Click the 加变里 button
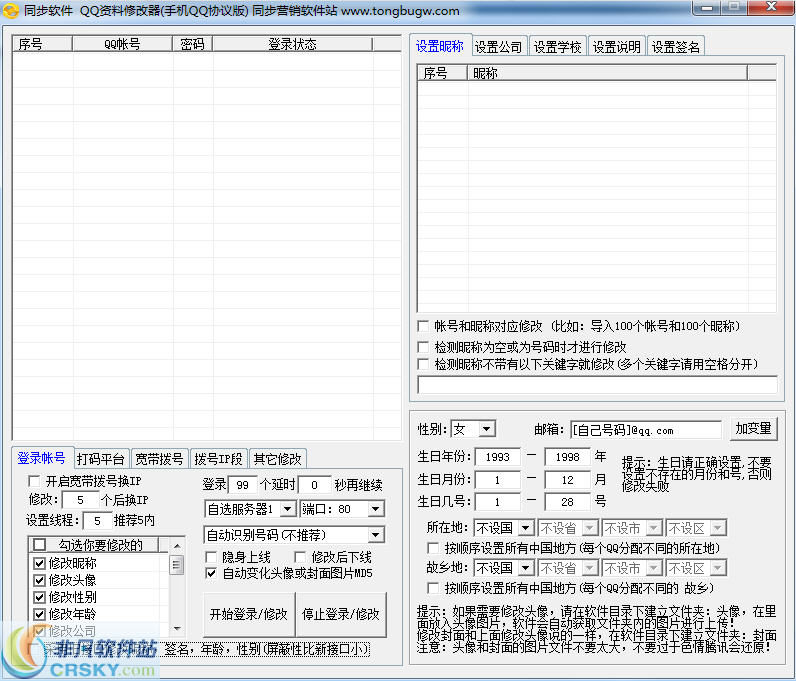 point(753,429)
